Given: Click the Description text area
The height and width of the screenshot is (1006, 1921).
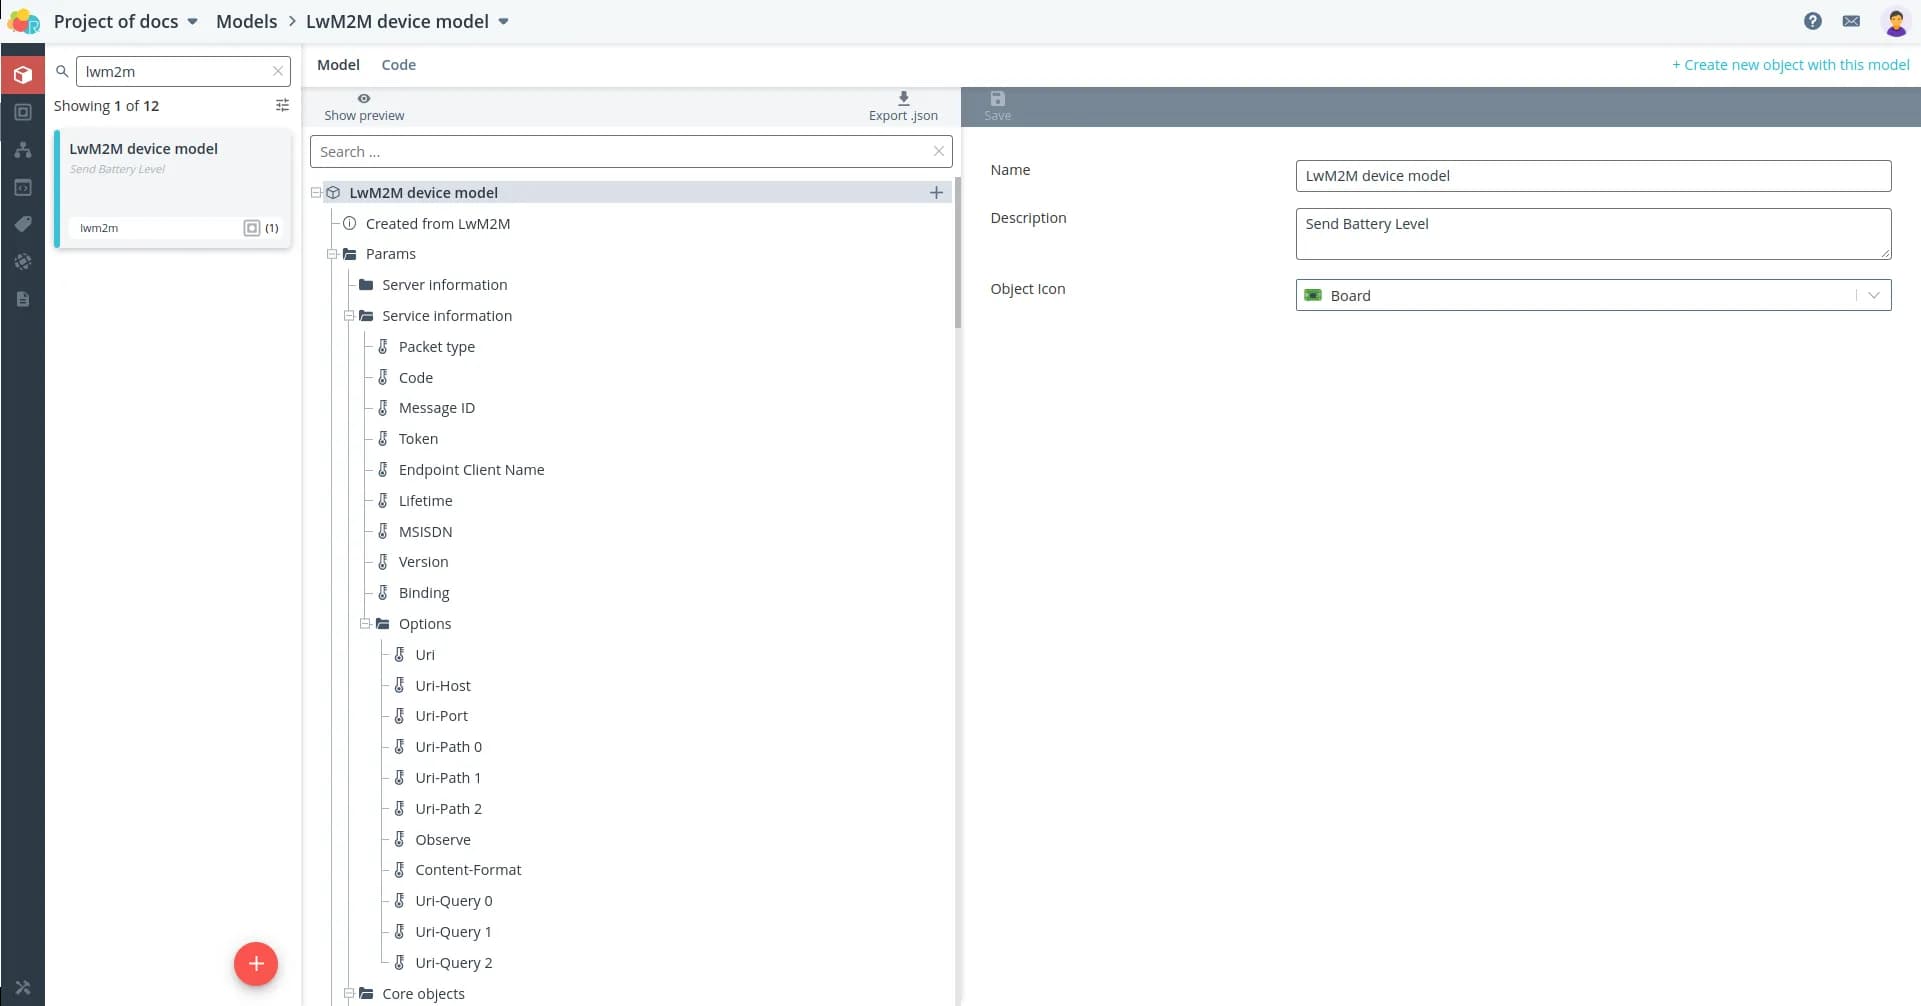Looking at the screenshot, I should [1592, 234].
